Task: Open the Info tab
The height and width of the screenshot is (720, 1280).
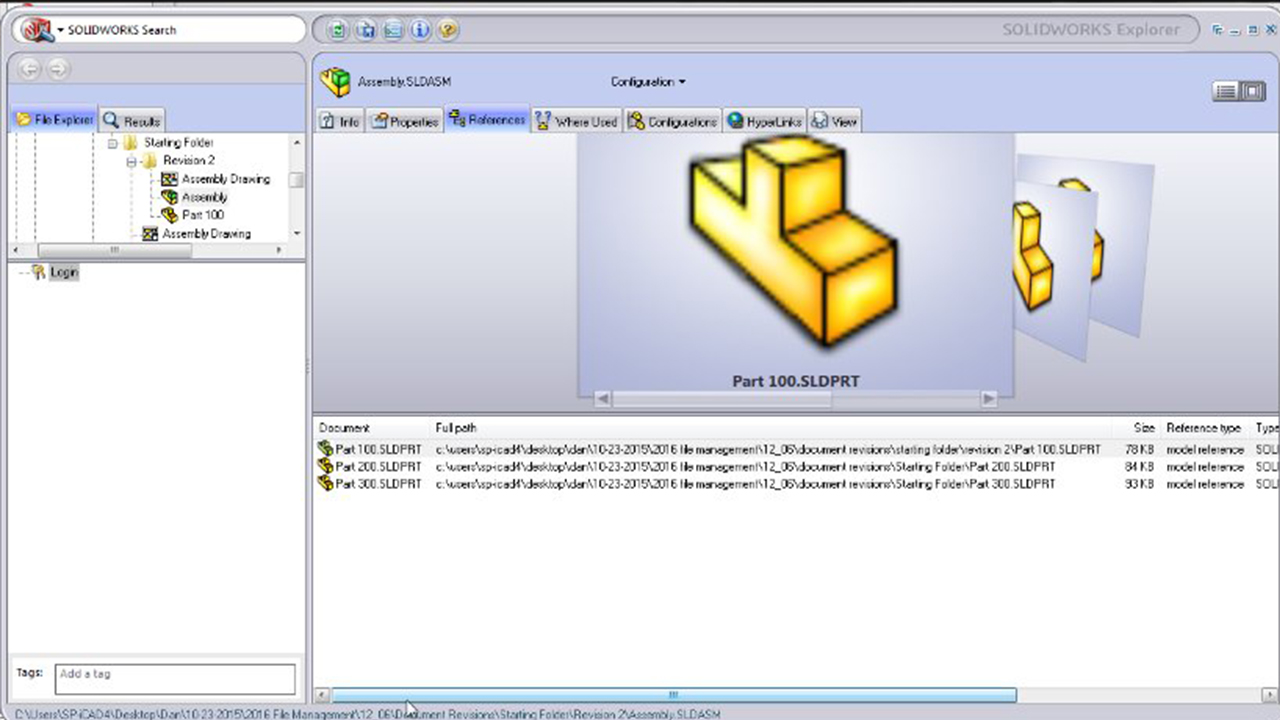Action: [x=339, y=120]
